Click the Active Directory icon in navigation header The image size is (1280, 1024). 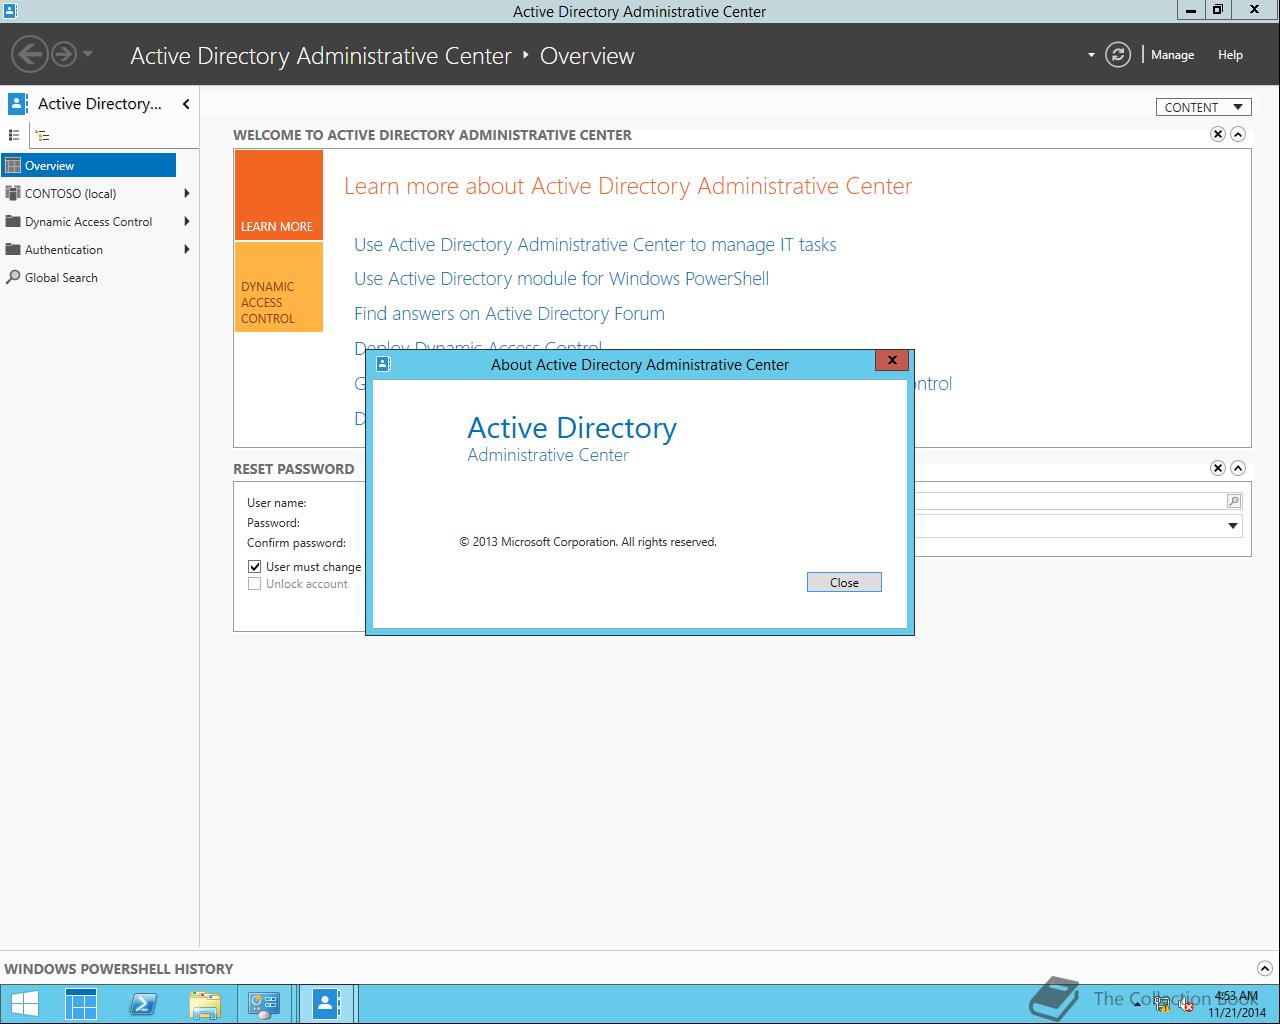click(17, 103)
